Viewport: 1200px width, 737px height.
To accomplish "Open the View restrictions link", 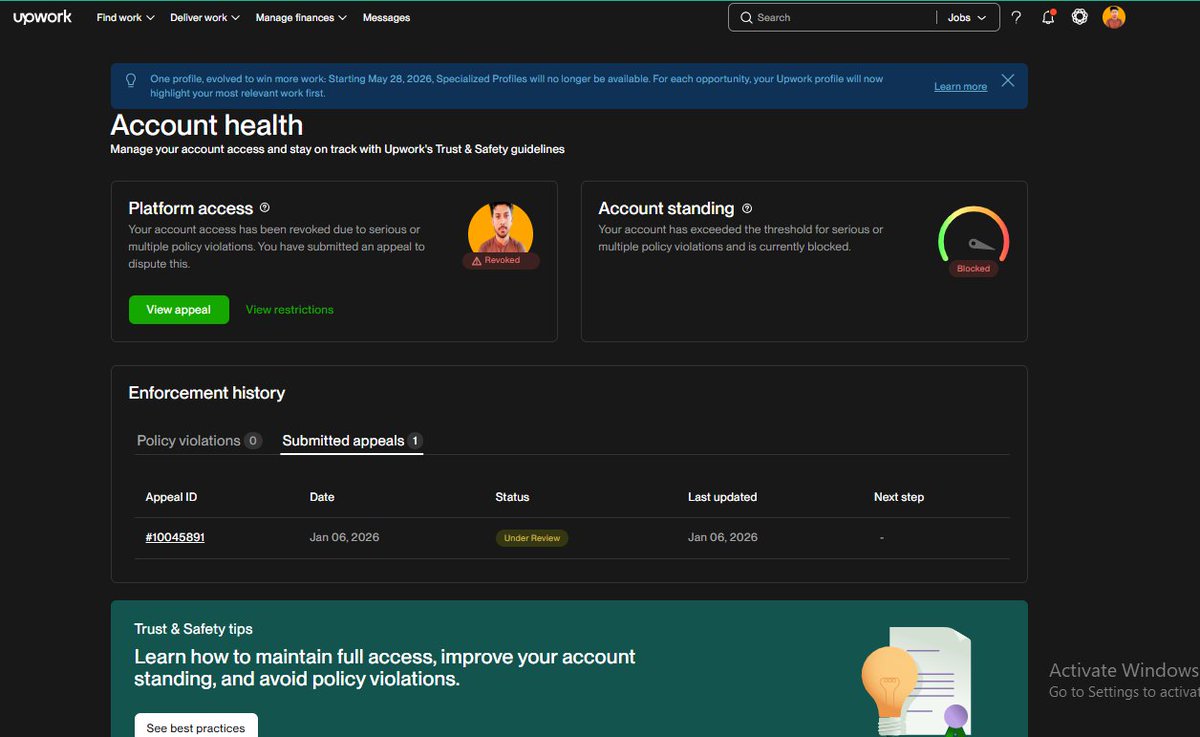I will [x=290, y=310].
